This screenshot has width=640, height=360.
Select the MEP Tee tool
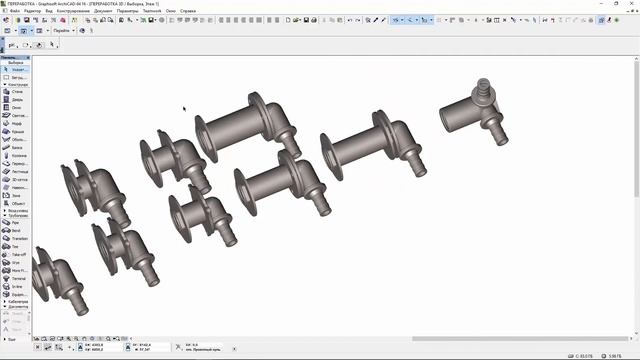pos(15,247)
